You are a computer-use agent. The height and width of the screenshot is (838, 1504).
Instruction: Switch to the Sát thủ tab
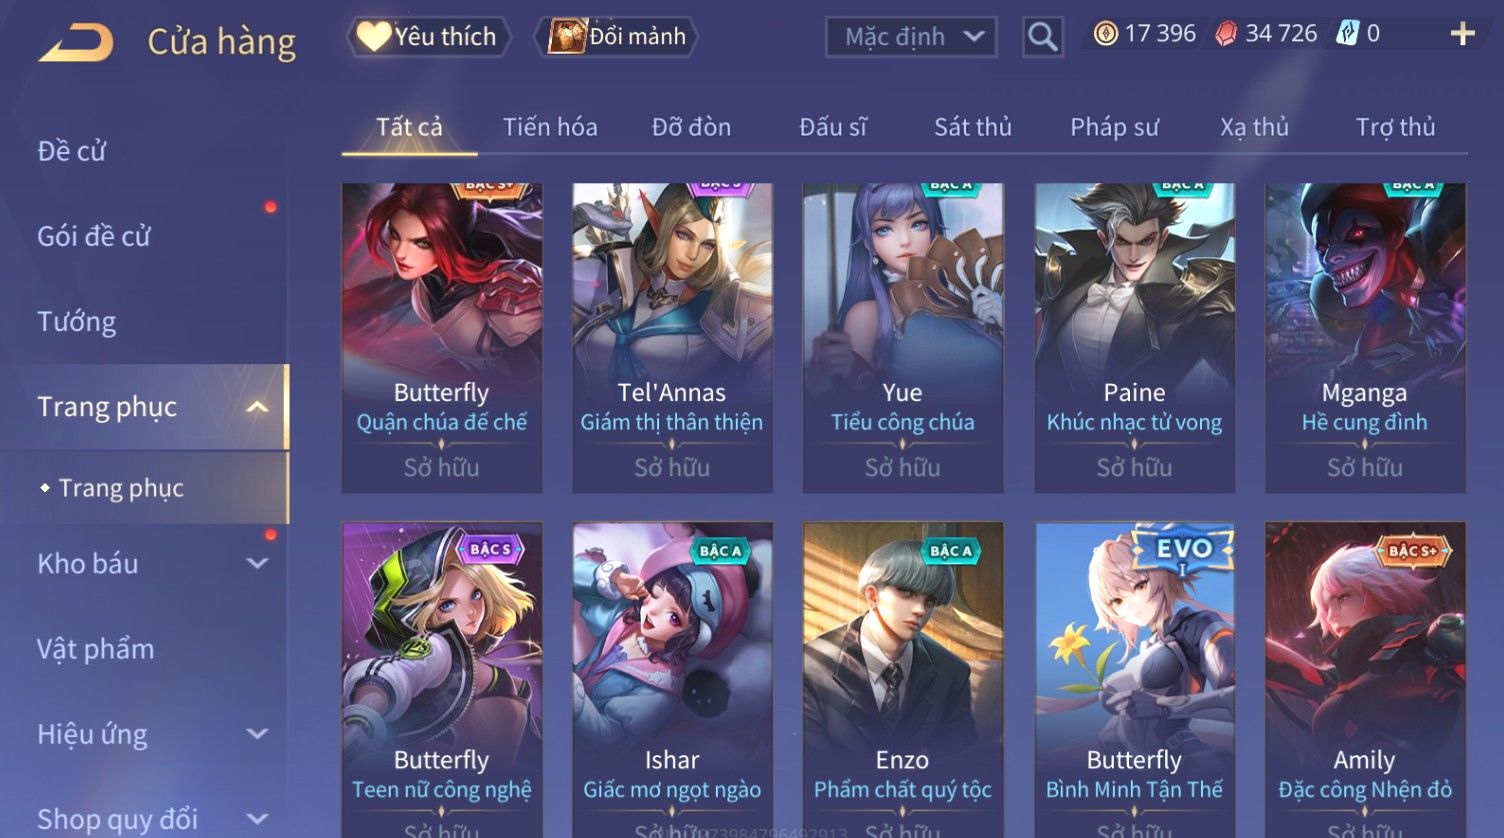click(972, 127)
